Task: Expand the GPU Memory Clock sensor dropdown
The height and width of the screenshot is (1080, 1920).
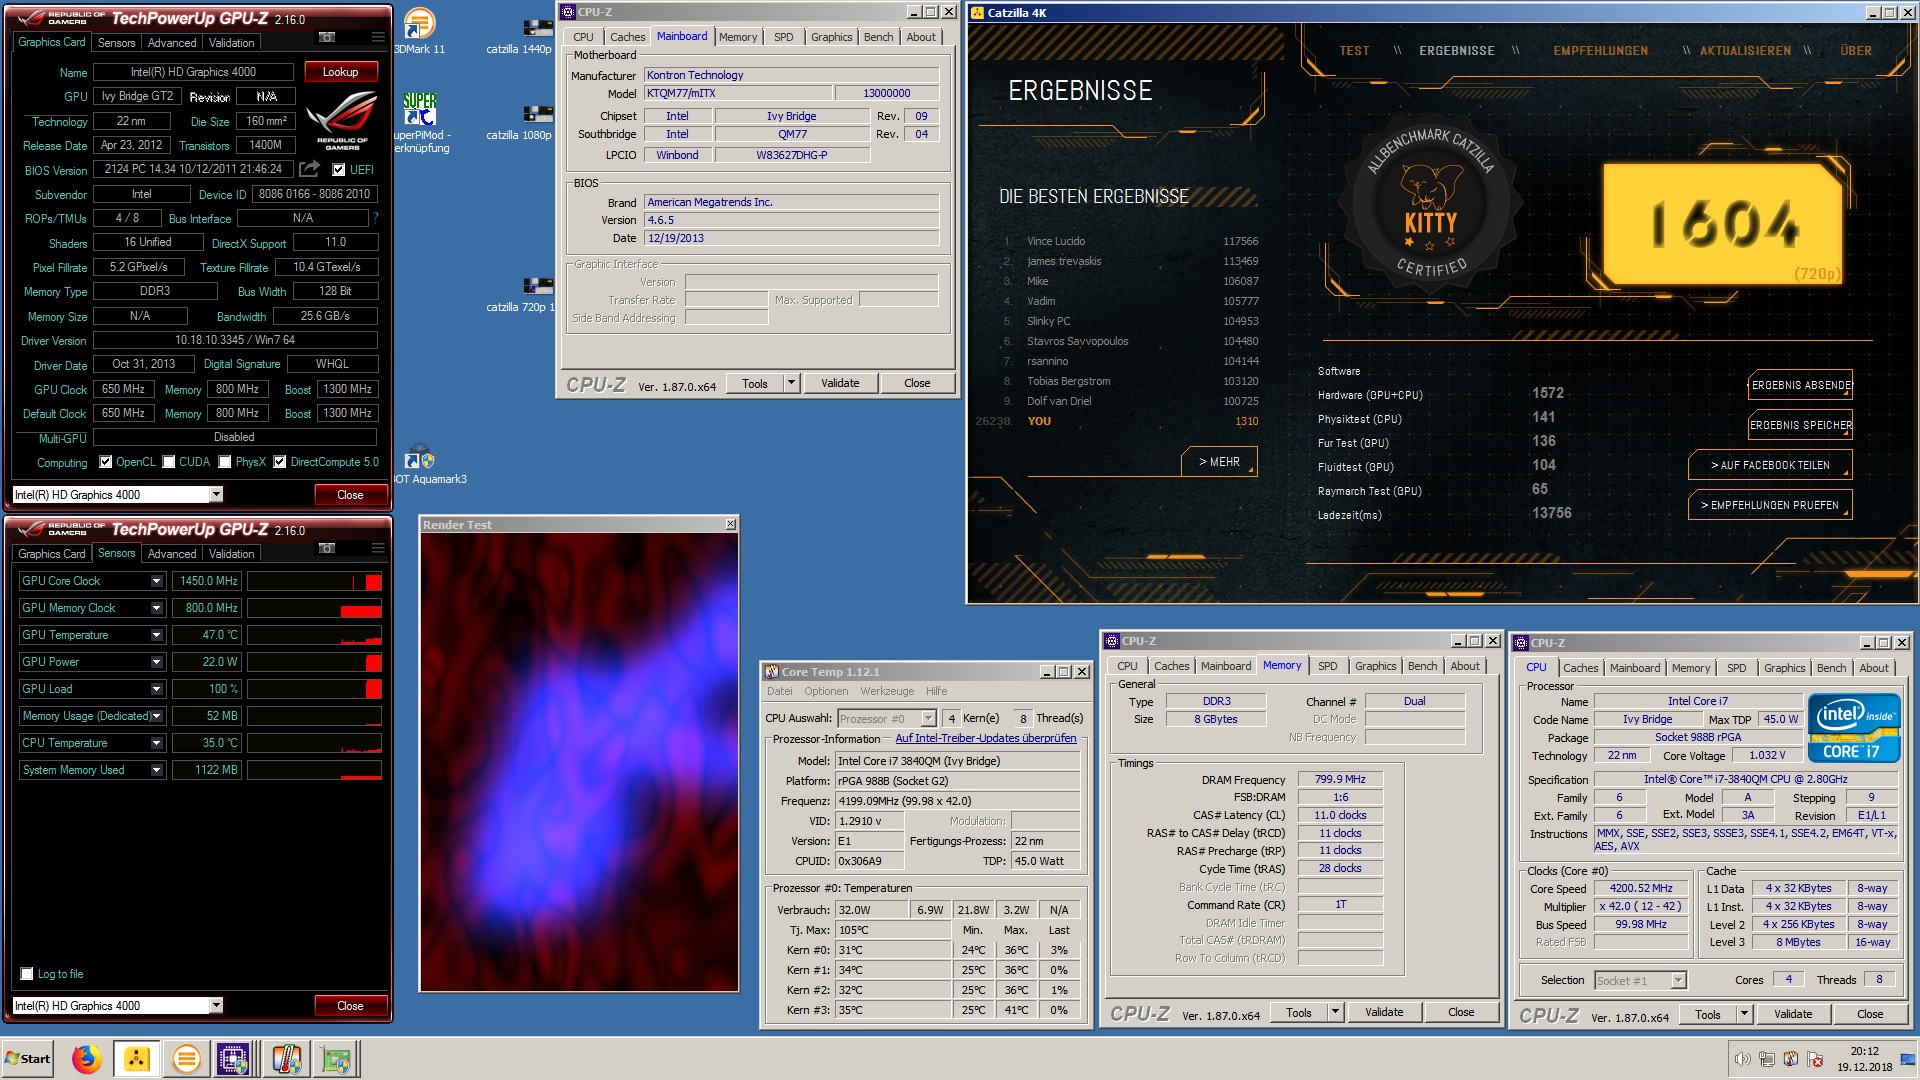Action: pos(157,608)
